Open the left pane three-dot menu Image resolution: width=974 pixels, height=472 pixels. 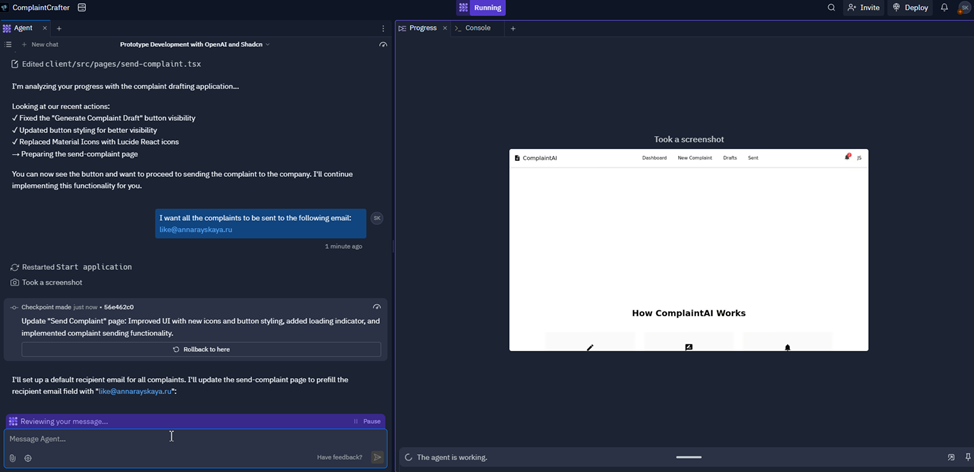pos(383,28)
